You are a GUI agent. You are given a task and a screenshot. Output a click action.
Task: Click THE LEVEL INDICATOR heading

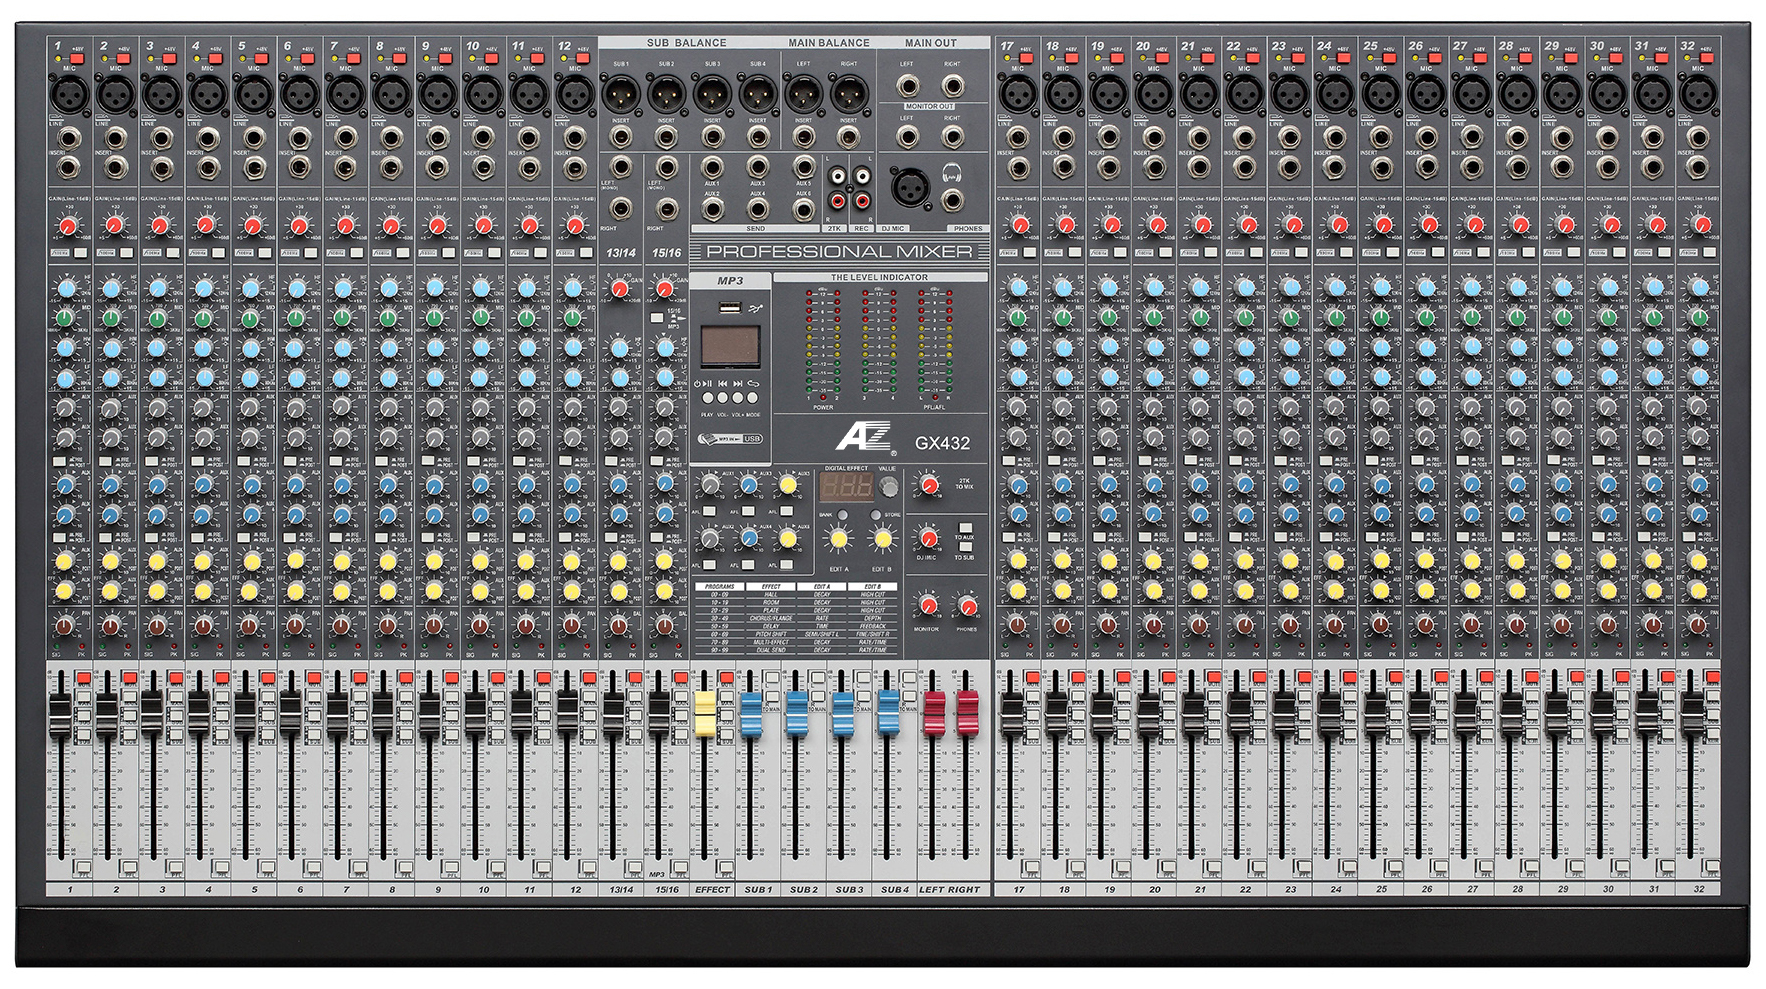pos(879,277)
